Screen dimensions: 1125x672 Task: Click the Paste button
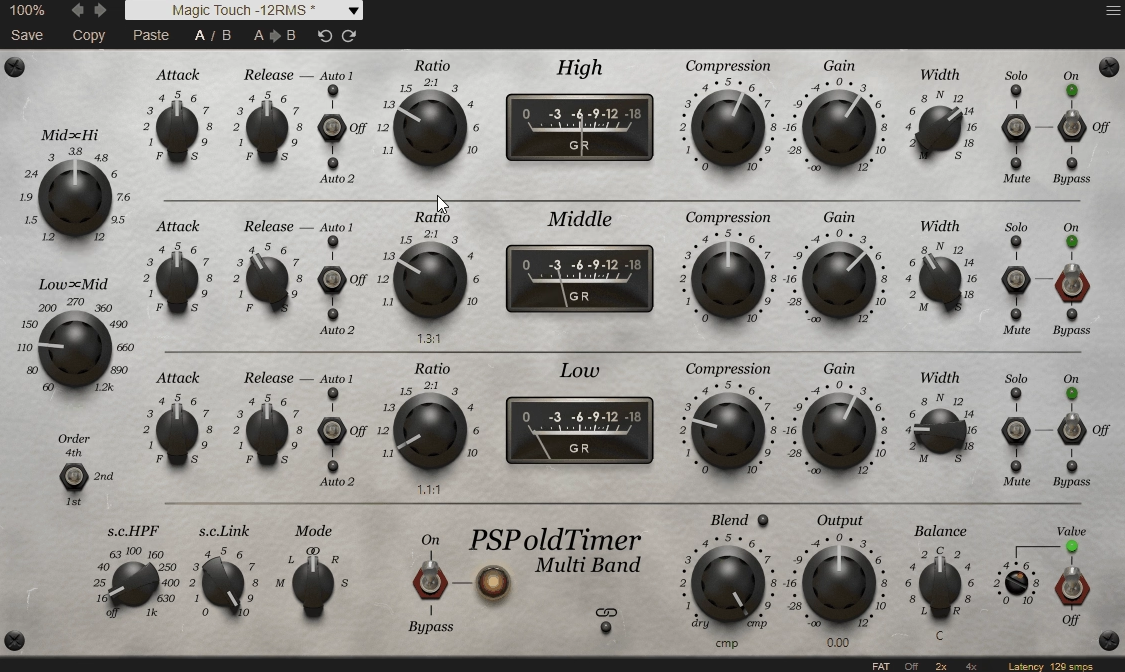pos(151,36)
